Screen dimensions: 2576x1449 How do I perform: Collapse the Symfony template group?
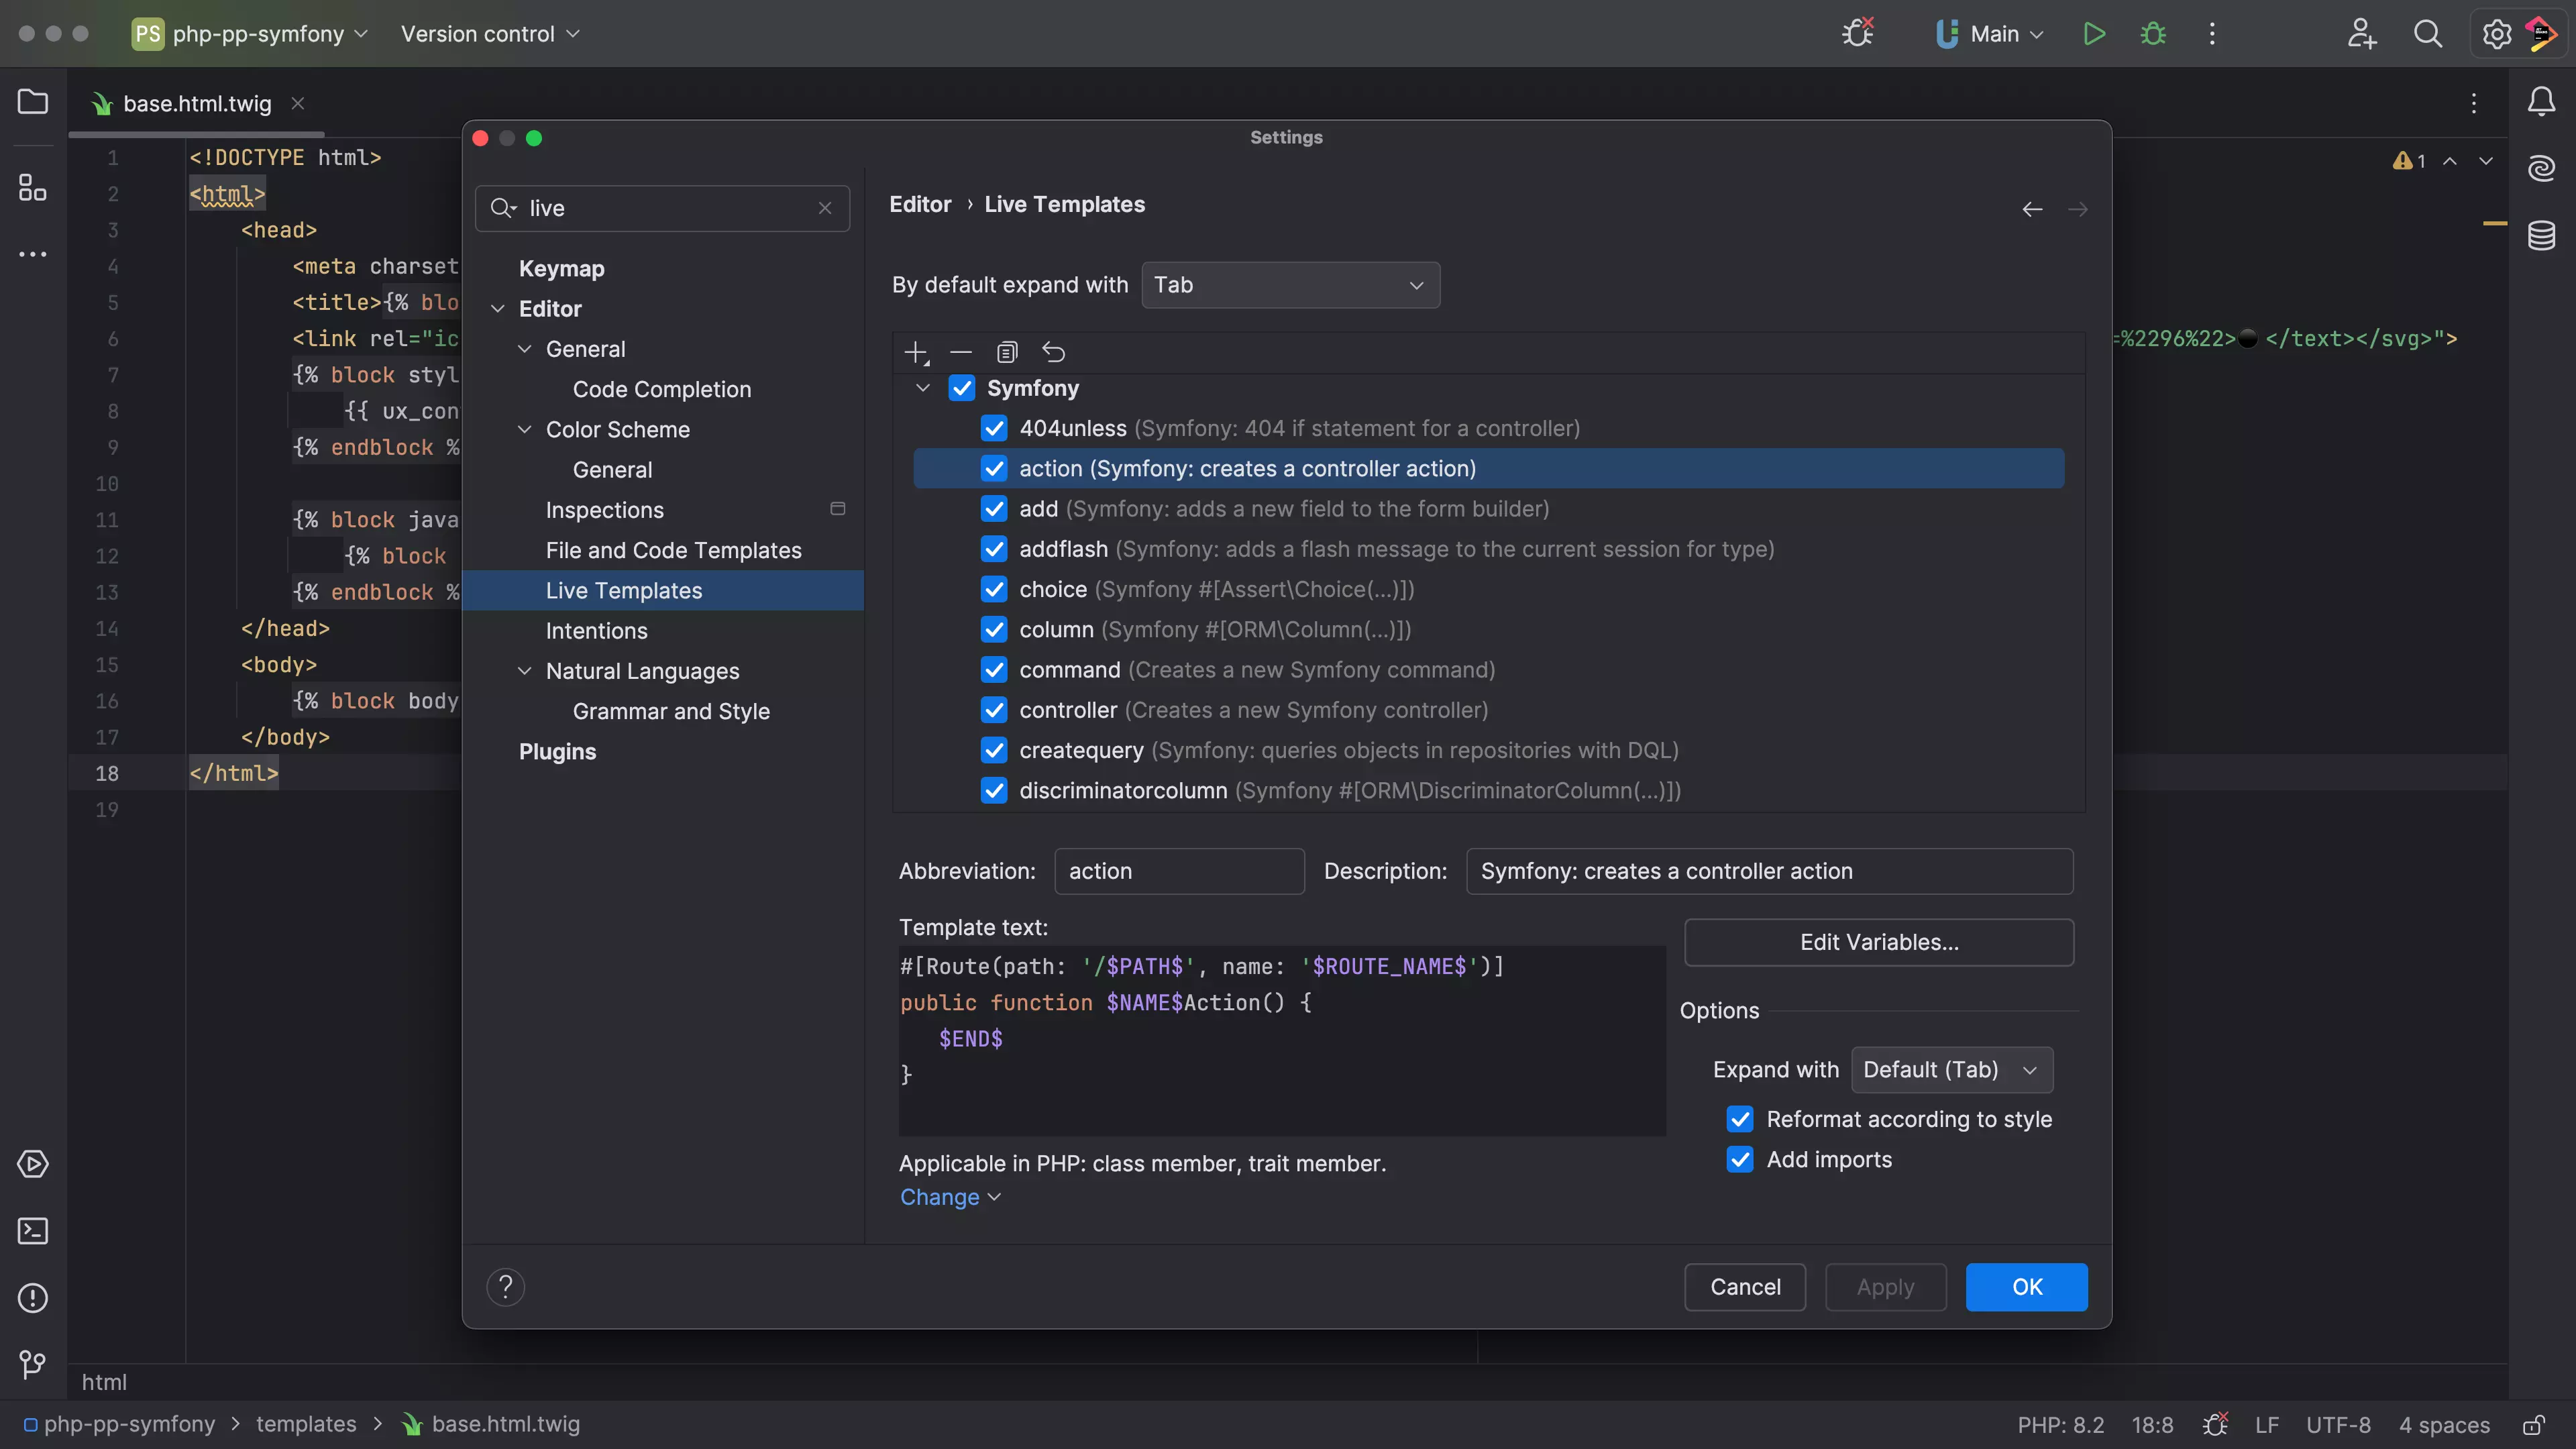[922, 388]
